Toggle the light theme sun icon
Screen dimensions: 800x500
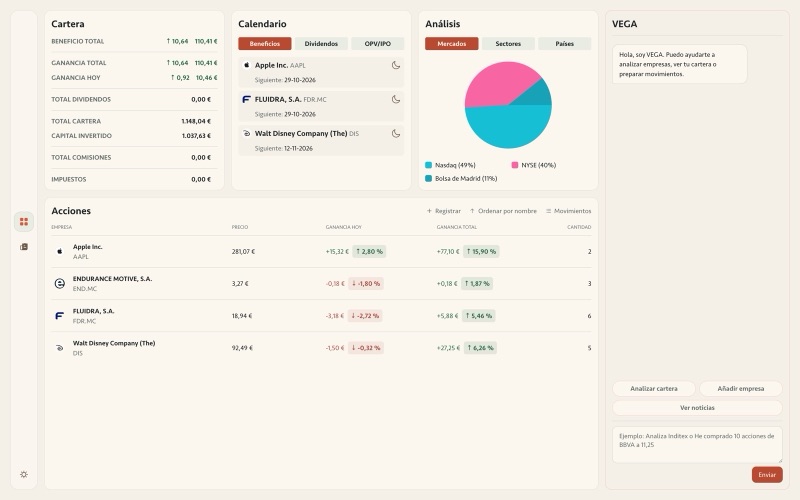[x=23, y=474]
